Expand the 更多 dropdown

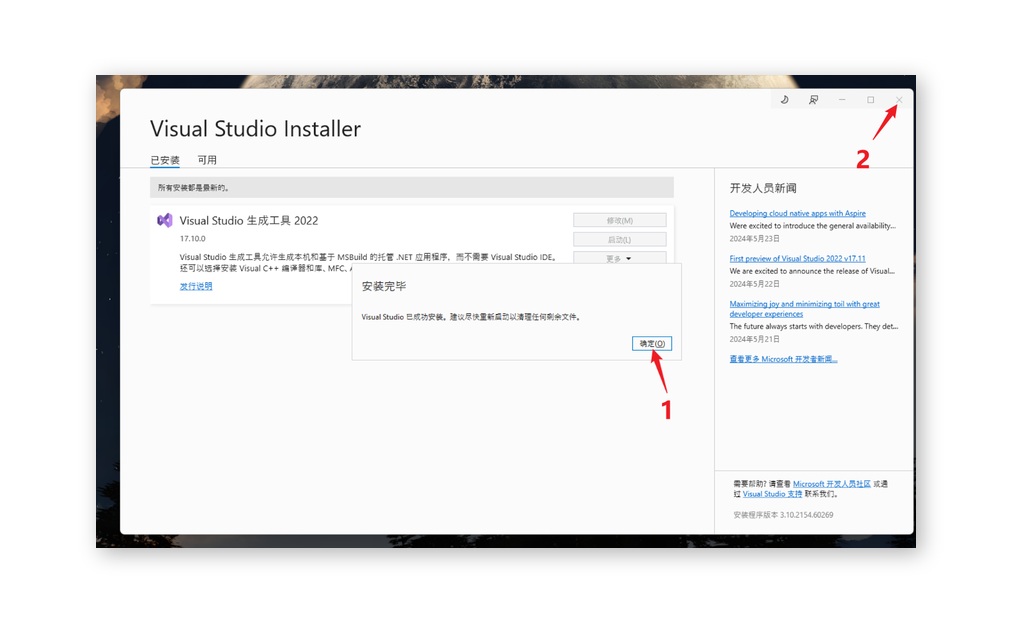tap(619, 258)
